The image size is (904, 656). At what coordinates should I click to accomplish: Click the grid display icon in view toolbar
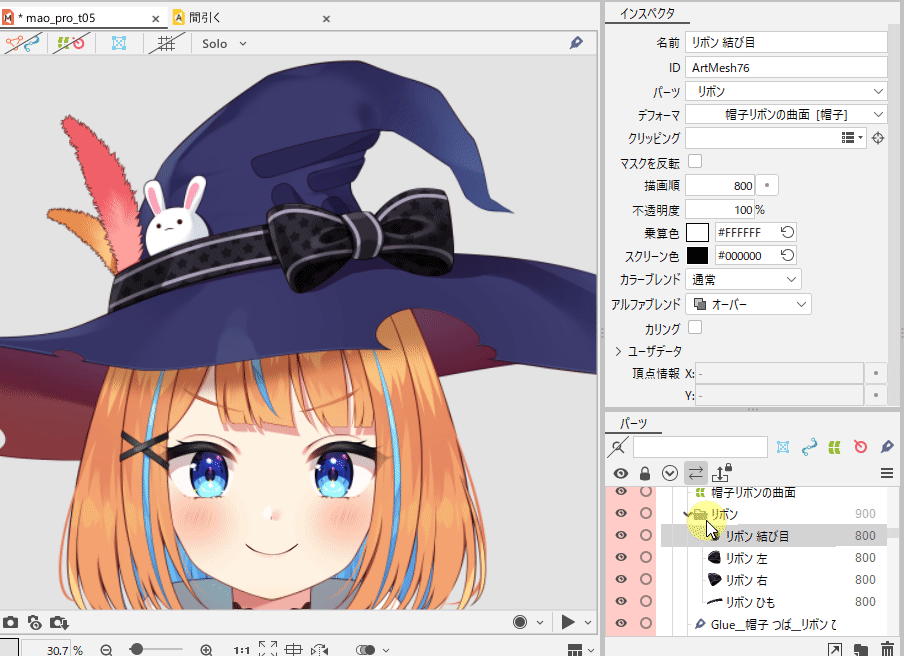tap(166, 43)
